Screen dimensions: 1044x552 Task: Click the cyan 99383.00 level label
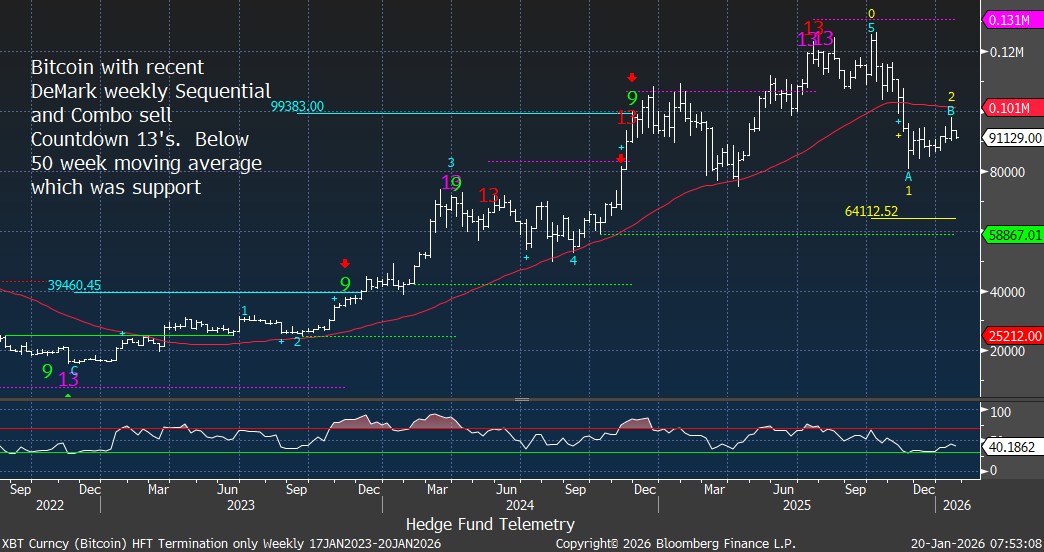297,106
